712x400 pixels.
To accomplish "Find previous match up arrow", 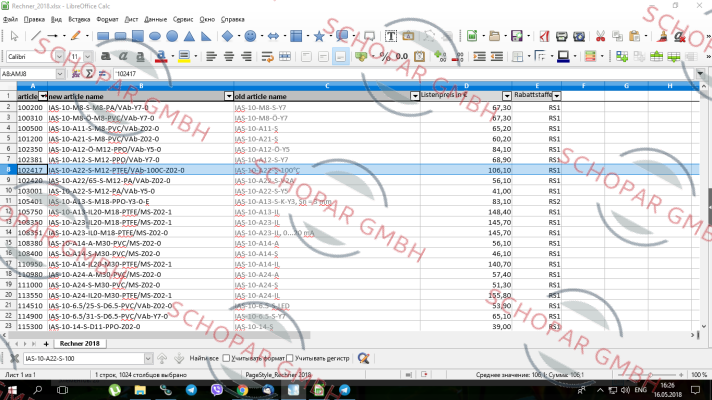I will tap(162, 358).
